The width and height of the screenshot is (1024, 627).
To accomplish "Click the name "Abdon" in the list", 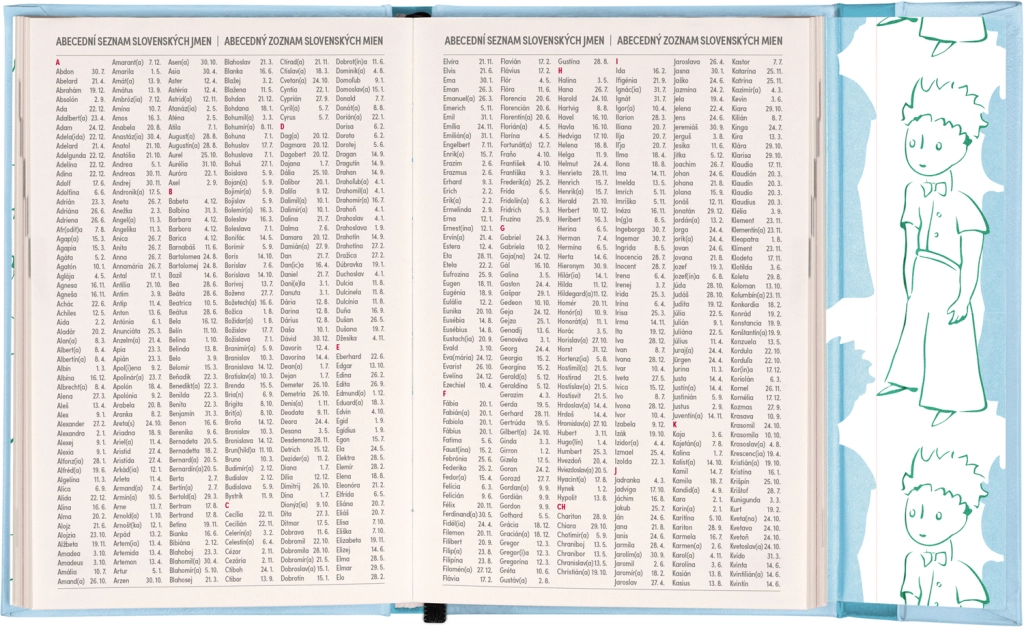I will (65, 71).
